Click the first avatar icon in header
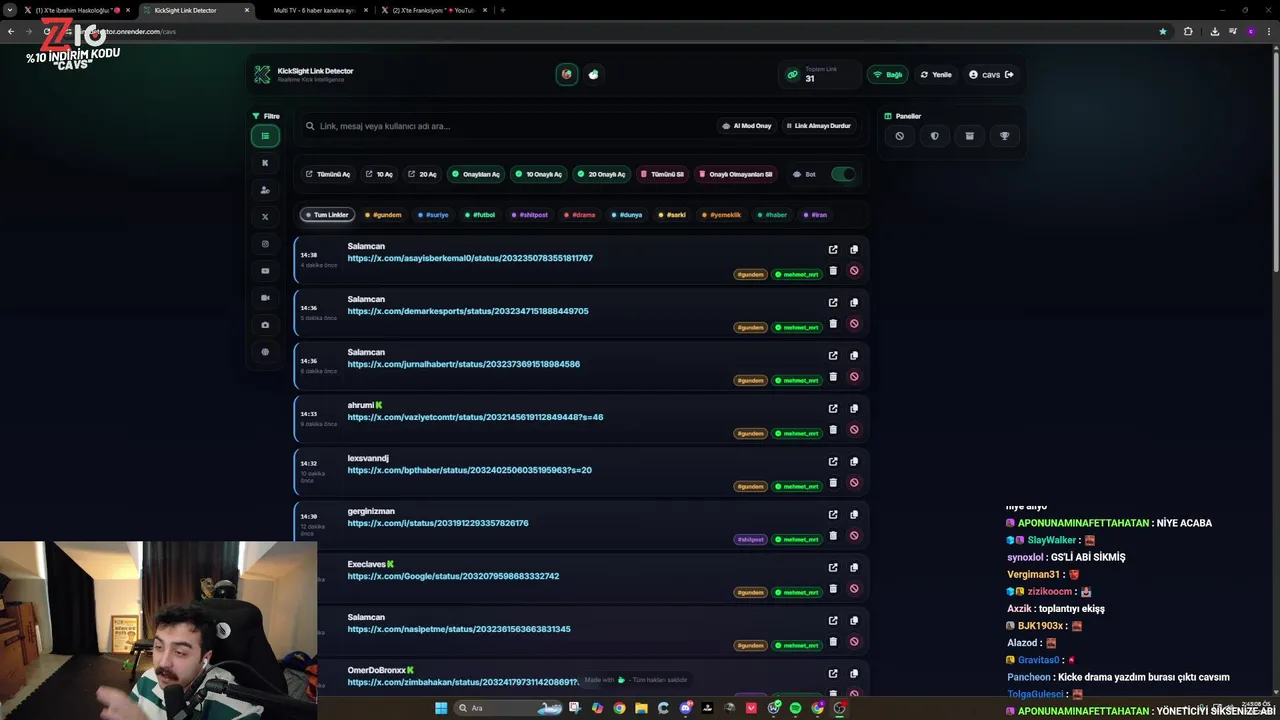1280x720 pixels. (567, 75)
